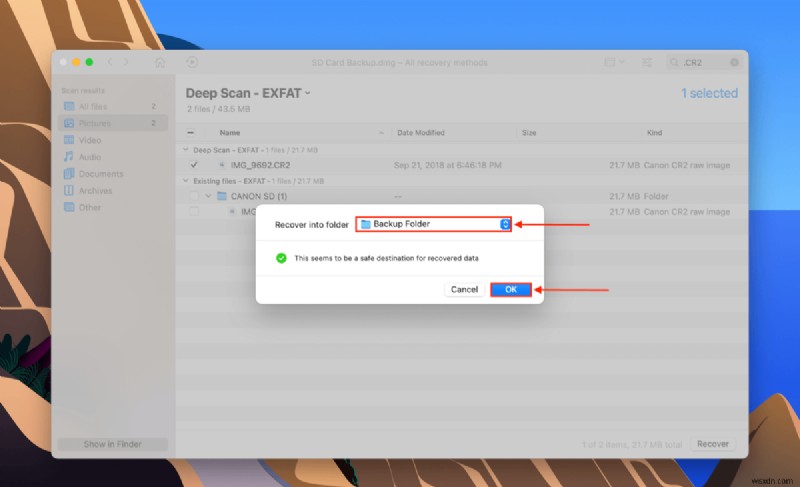Click the green checkmark safe destination icon
The width and height of the screenshot is (800, 487).
point(281,258)
